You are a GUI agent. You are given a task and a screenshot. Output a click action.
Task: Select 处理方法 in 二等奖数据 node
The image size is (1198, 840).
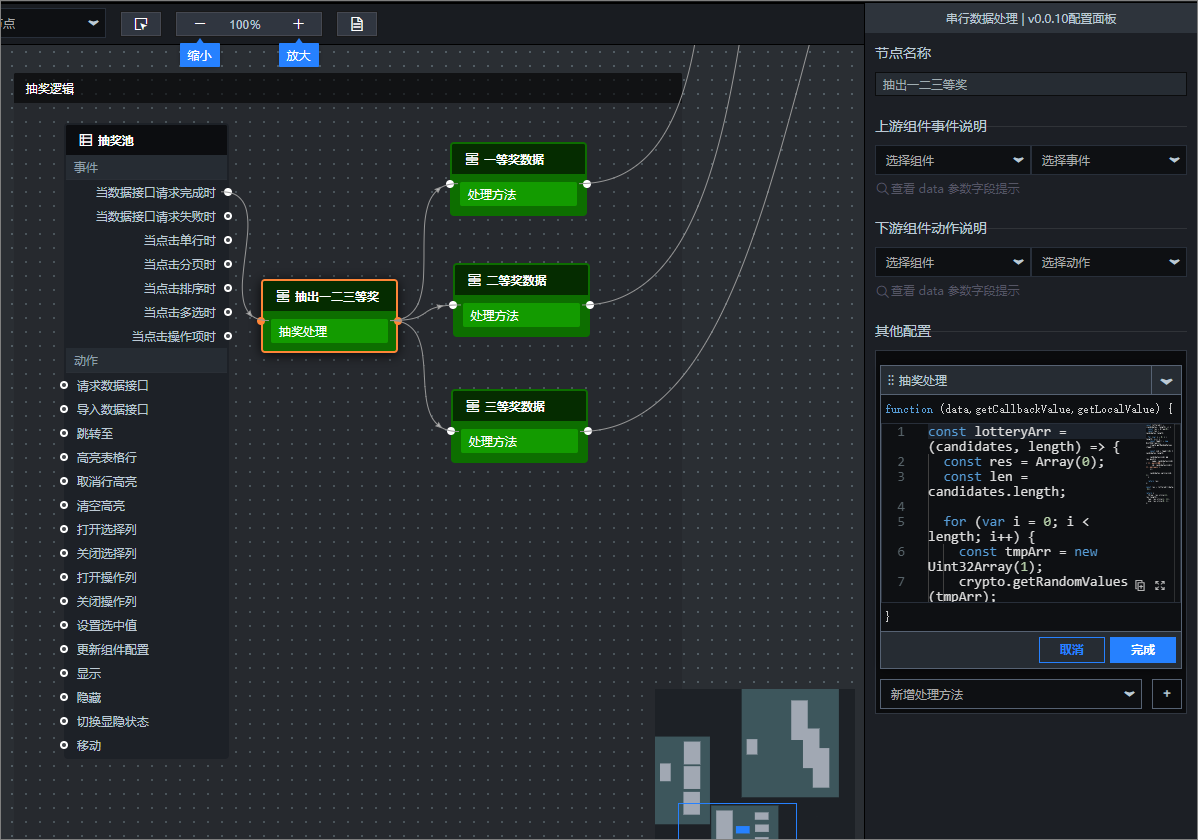click(521, 316)
